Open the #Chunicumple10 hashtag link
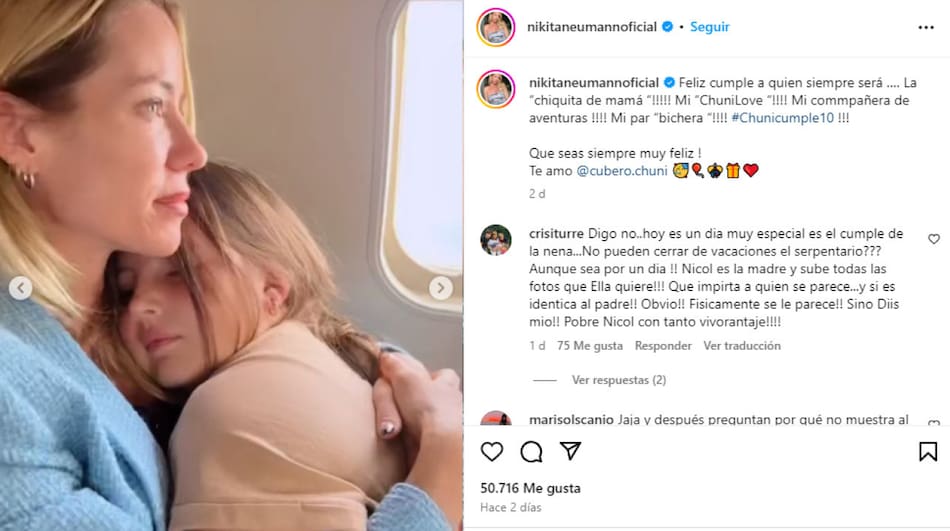Image resolution: width=950 pixels, height=531 pixels. pyautogui.click(x=783, y=118)
